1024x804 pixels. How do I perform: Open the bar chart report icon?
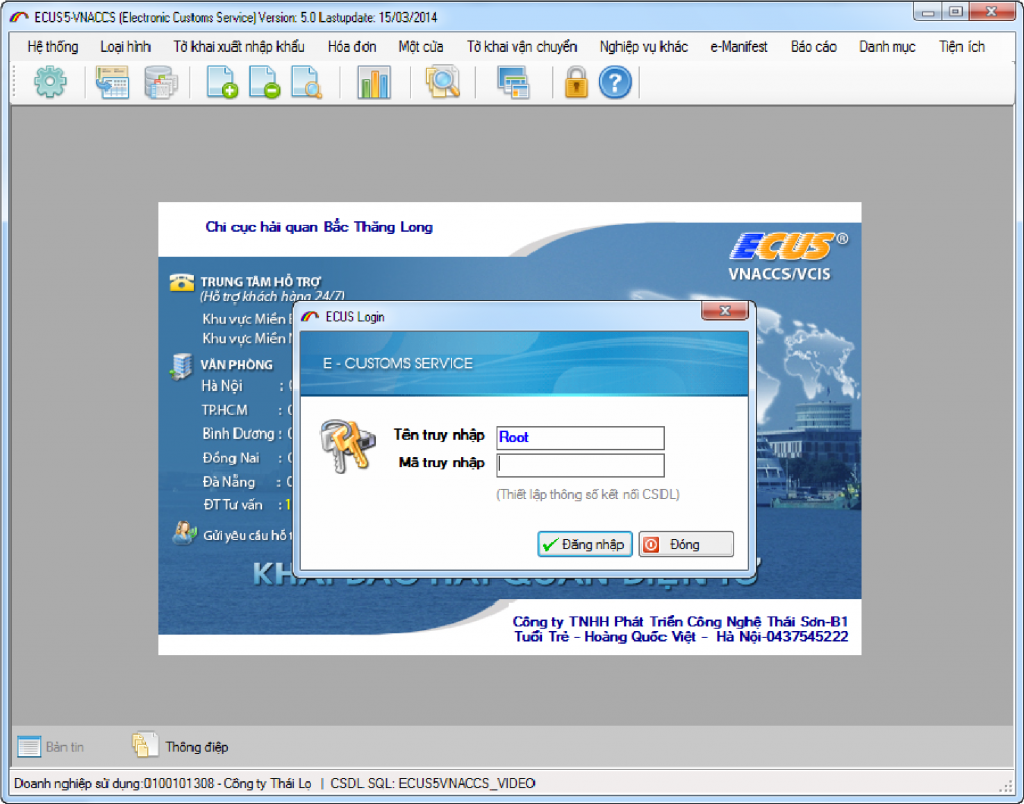374,82
